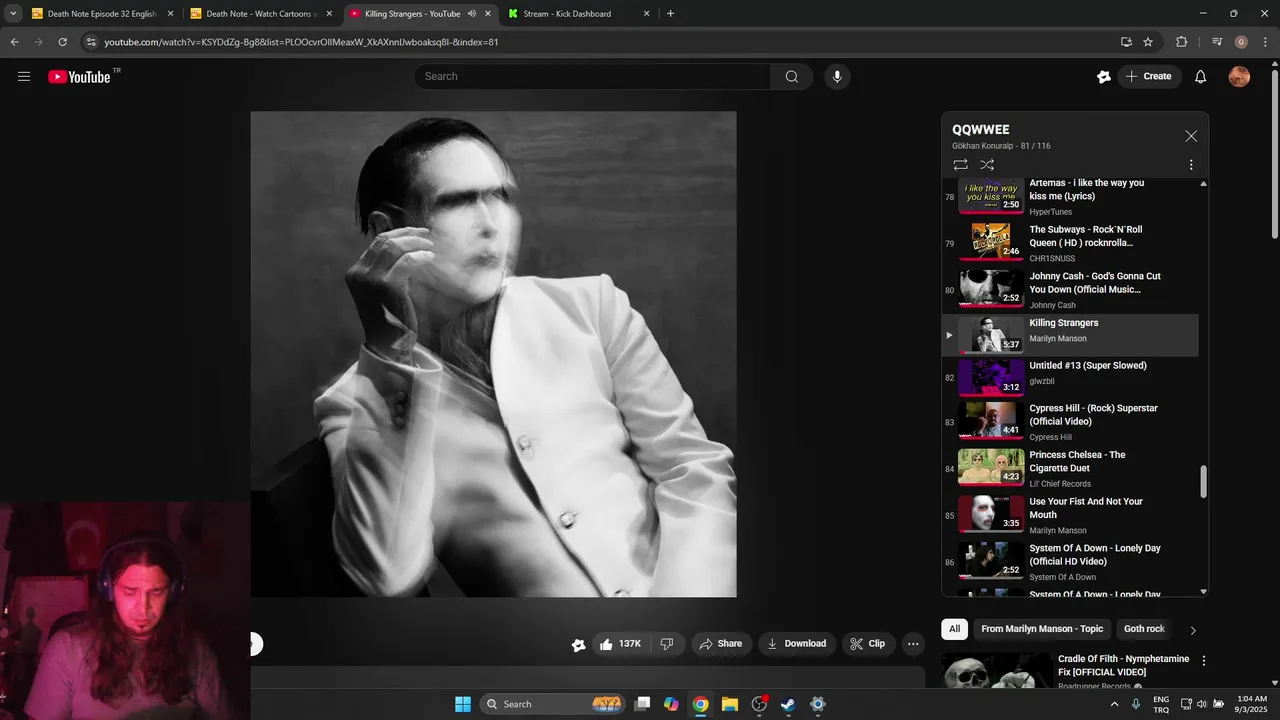This screenshot has width=1280, height=720.
Task: Click playlist scrollbar down arrow
Action: coord(1203,591)
